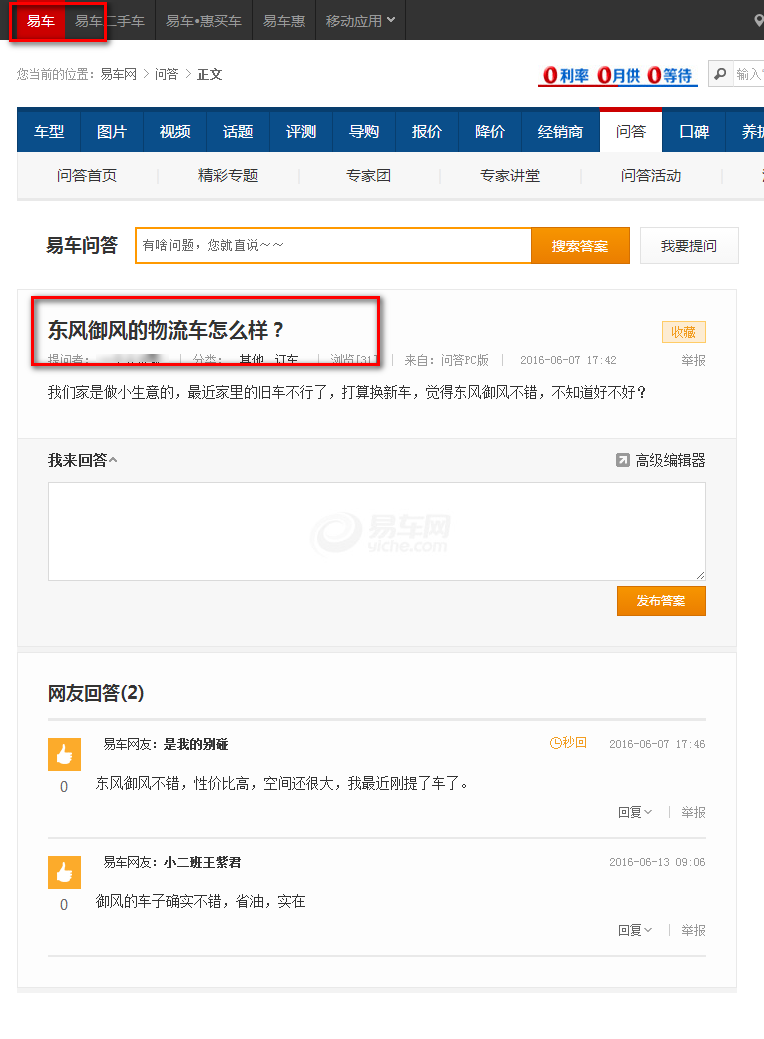Click the 发布答案 submit button
The width and height of the screenshot is (764, 1039).
pyautogui.click(x=661, y=600)
